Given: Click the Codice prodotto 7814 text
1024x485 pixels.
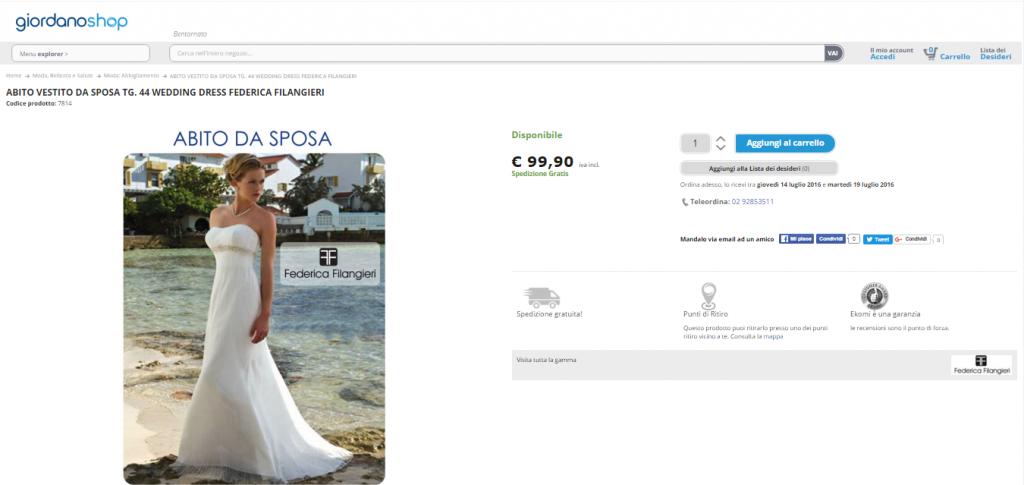Looking at the screenshot, I should click(39, 103).
